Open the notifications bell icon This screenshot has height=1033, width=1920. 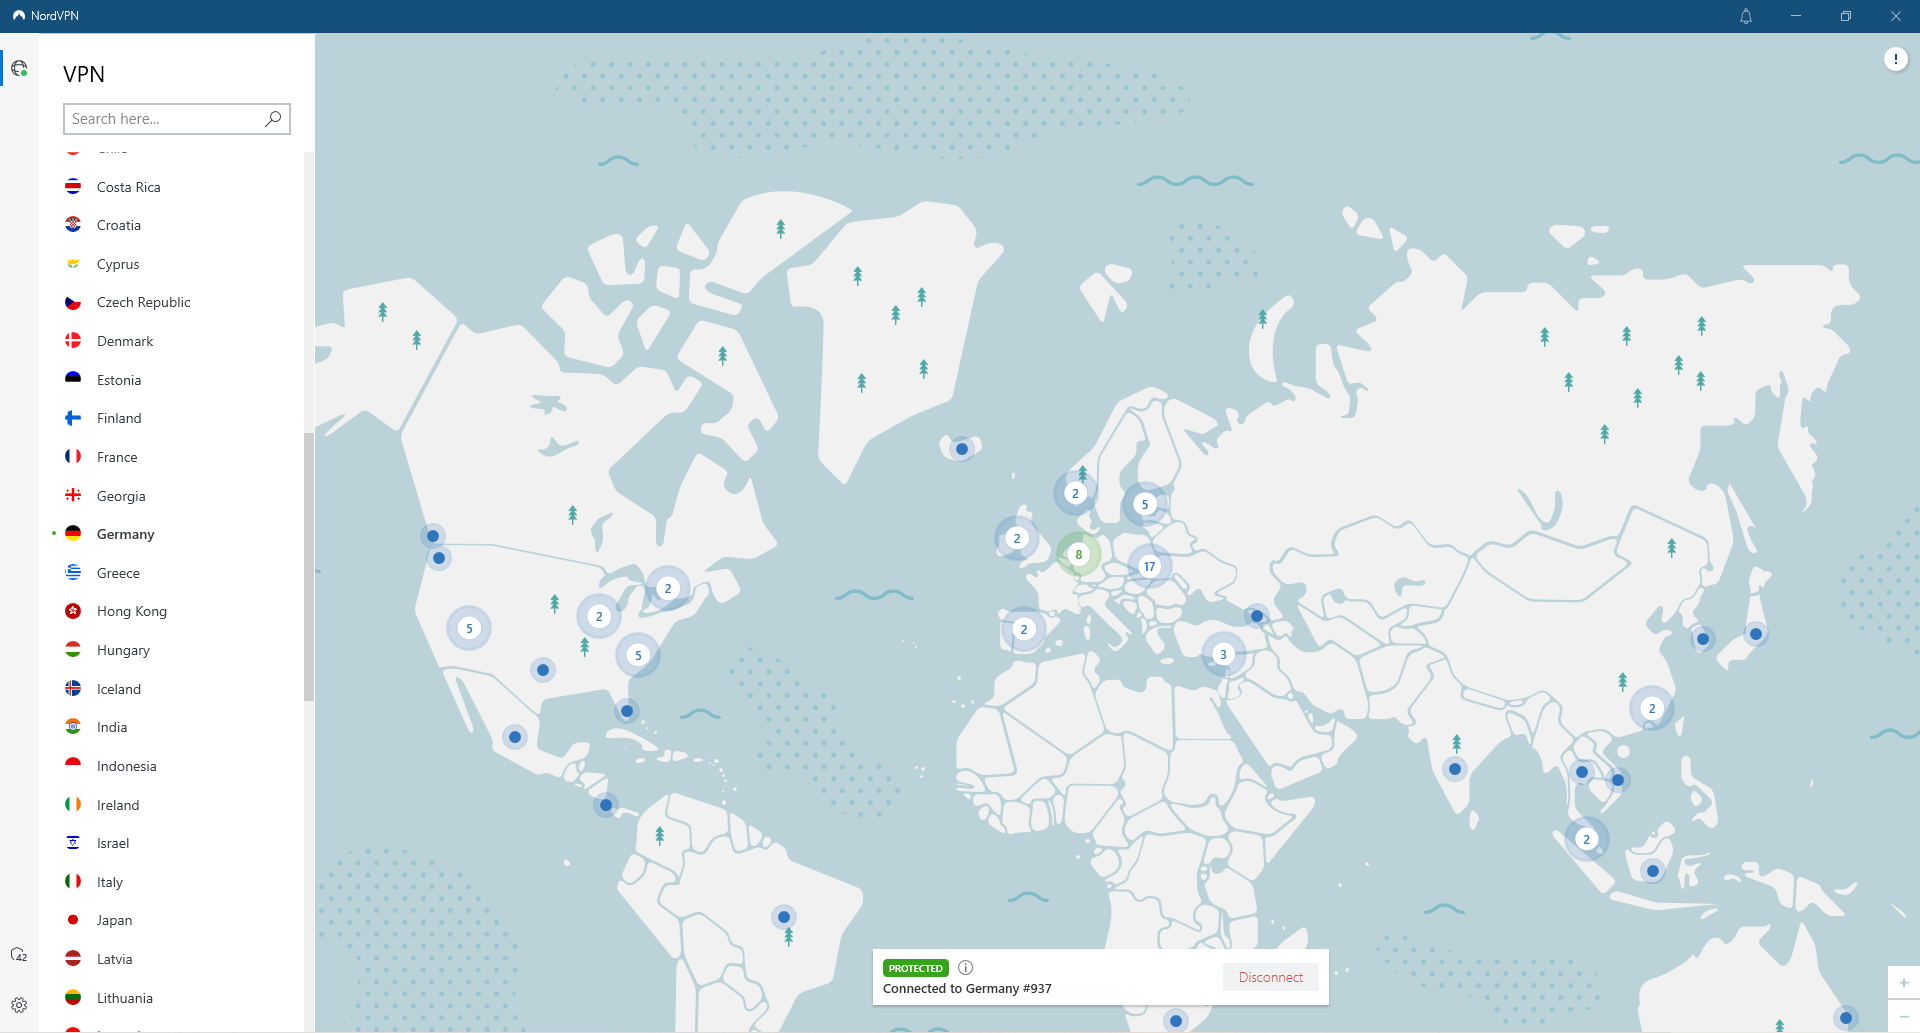pyautogui.click(x=1746, y=16)
